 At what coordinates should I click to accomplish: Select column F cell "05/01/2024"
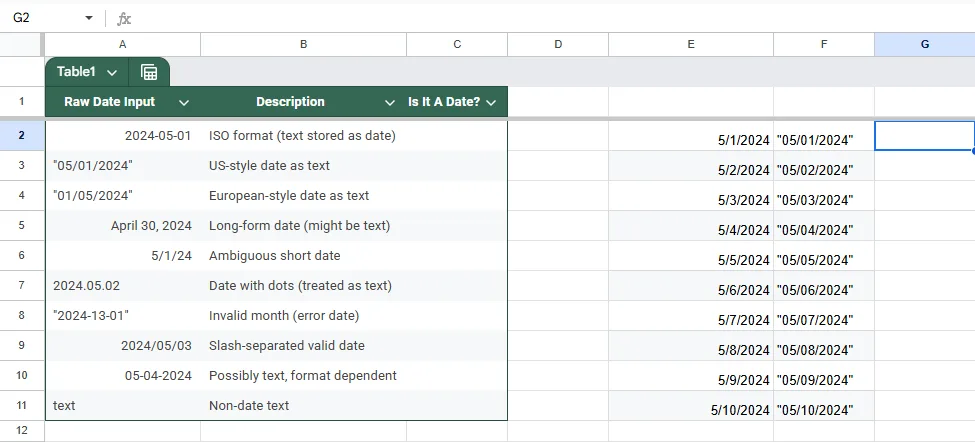[824, 136]
